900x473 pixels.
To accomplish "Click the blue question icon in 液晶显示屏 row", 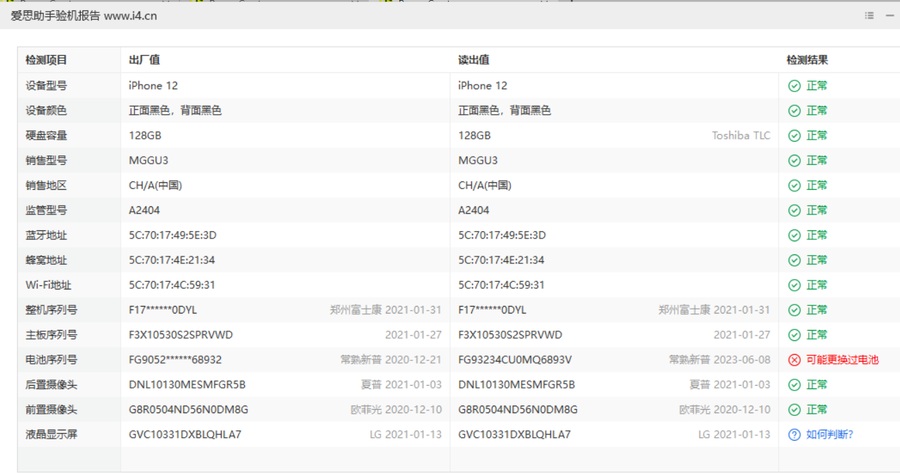I will (x=794, y=435).
